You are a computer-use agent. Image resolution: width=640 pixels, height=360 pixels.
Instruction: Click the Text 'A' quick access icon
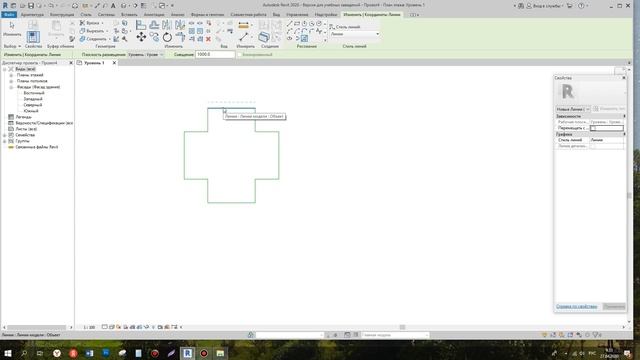[113, 6]
